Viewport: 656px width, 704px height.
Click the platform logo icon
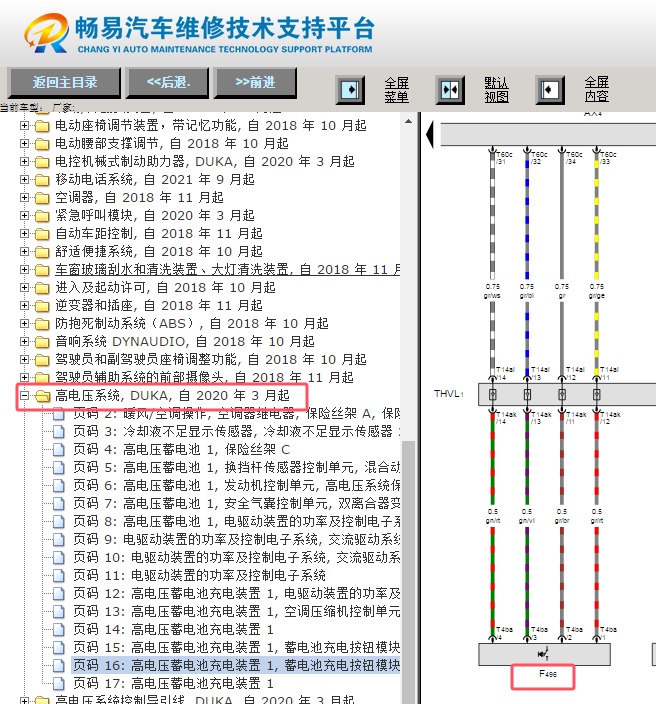point(47,33)
